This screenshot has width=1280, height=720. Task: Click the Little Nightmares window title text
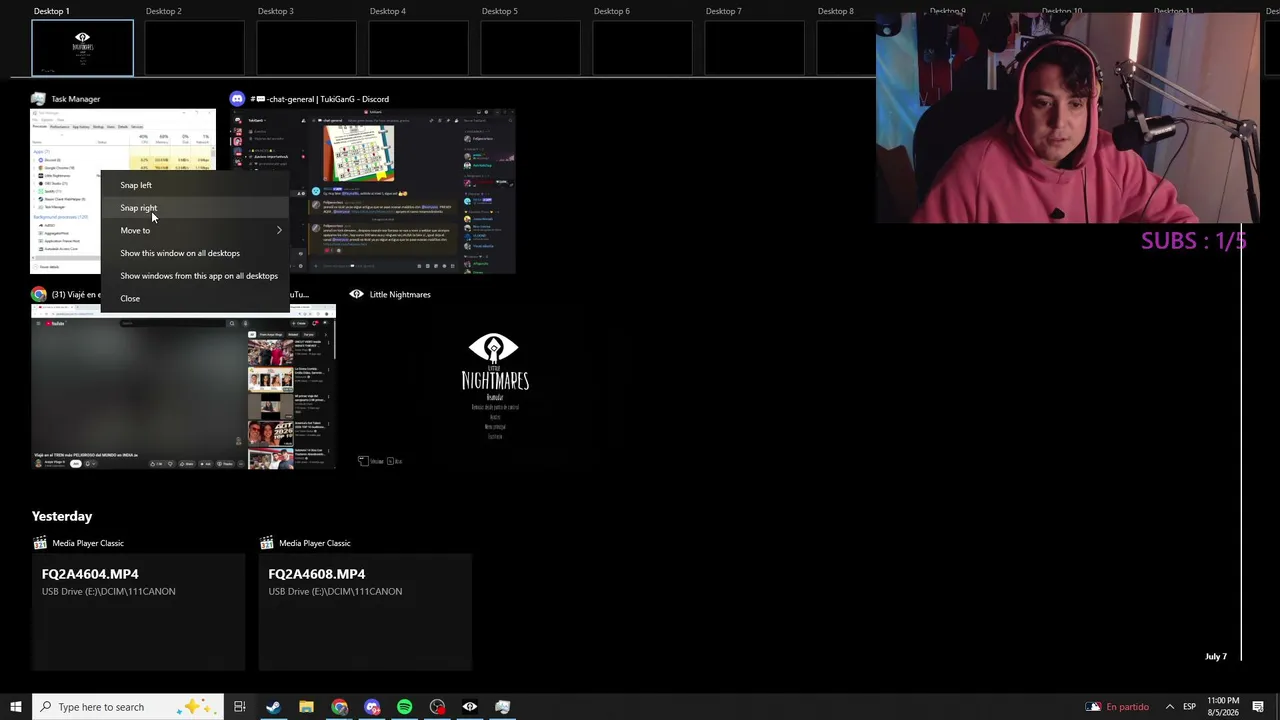pyautogui.click(x=400, y=294)
